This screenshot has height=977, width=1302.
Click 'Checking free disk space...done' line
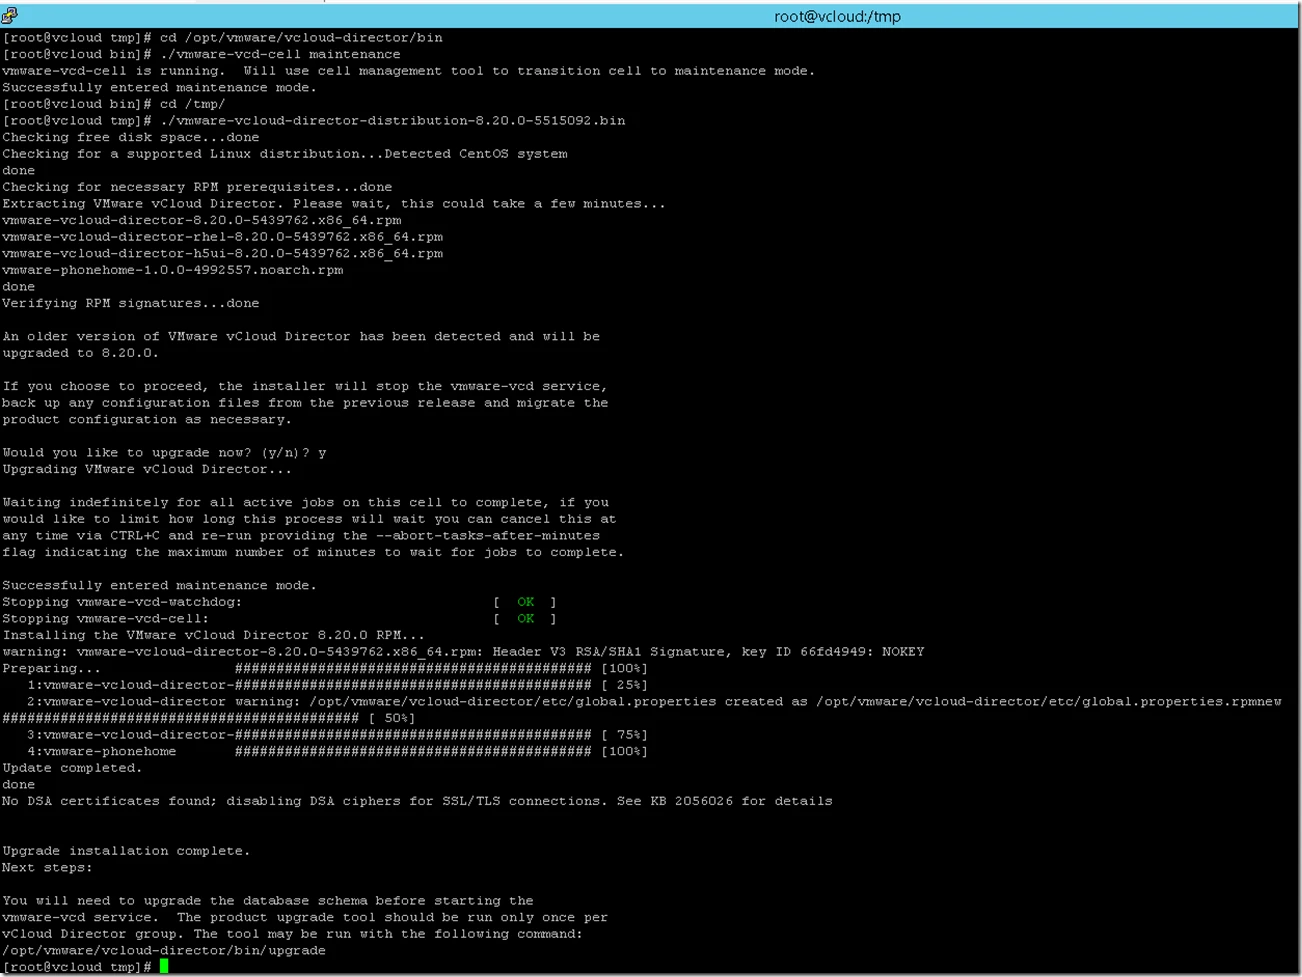coord(131,137)
